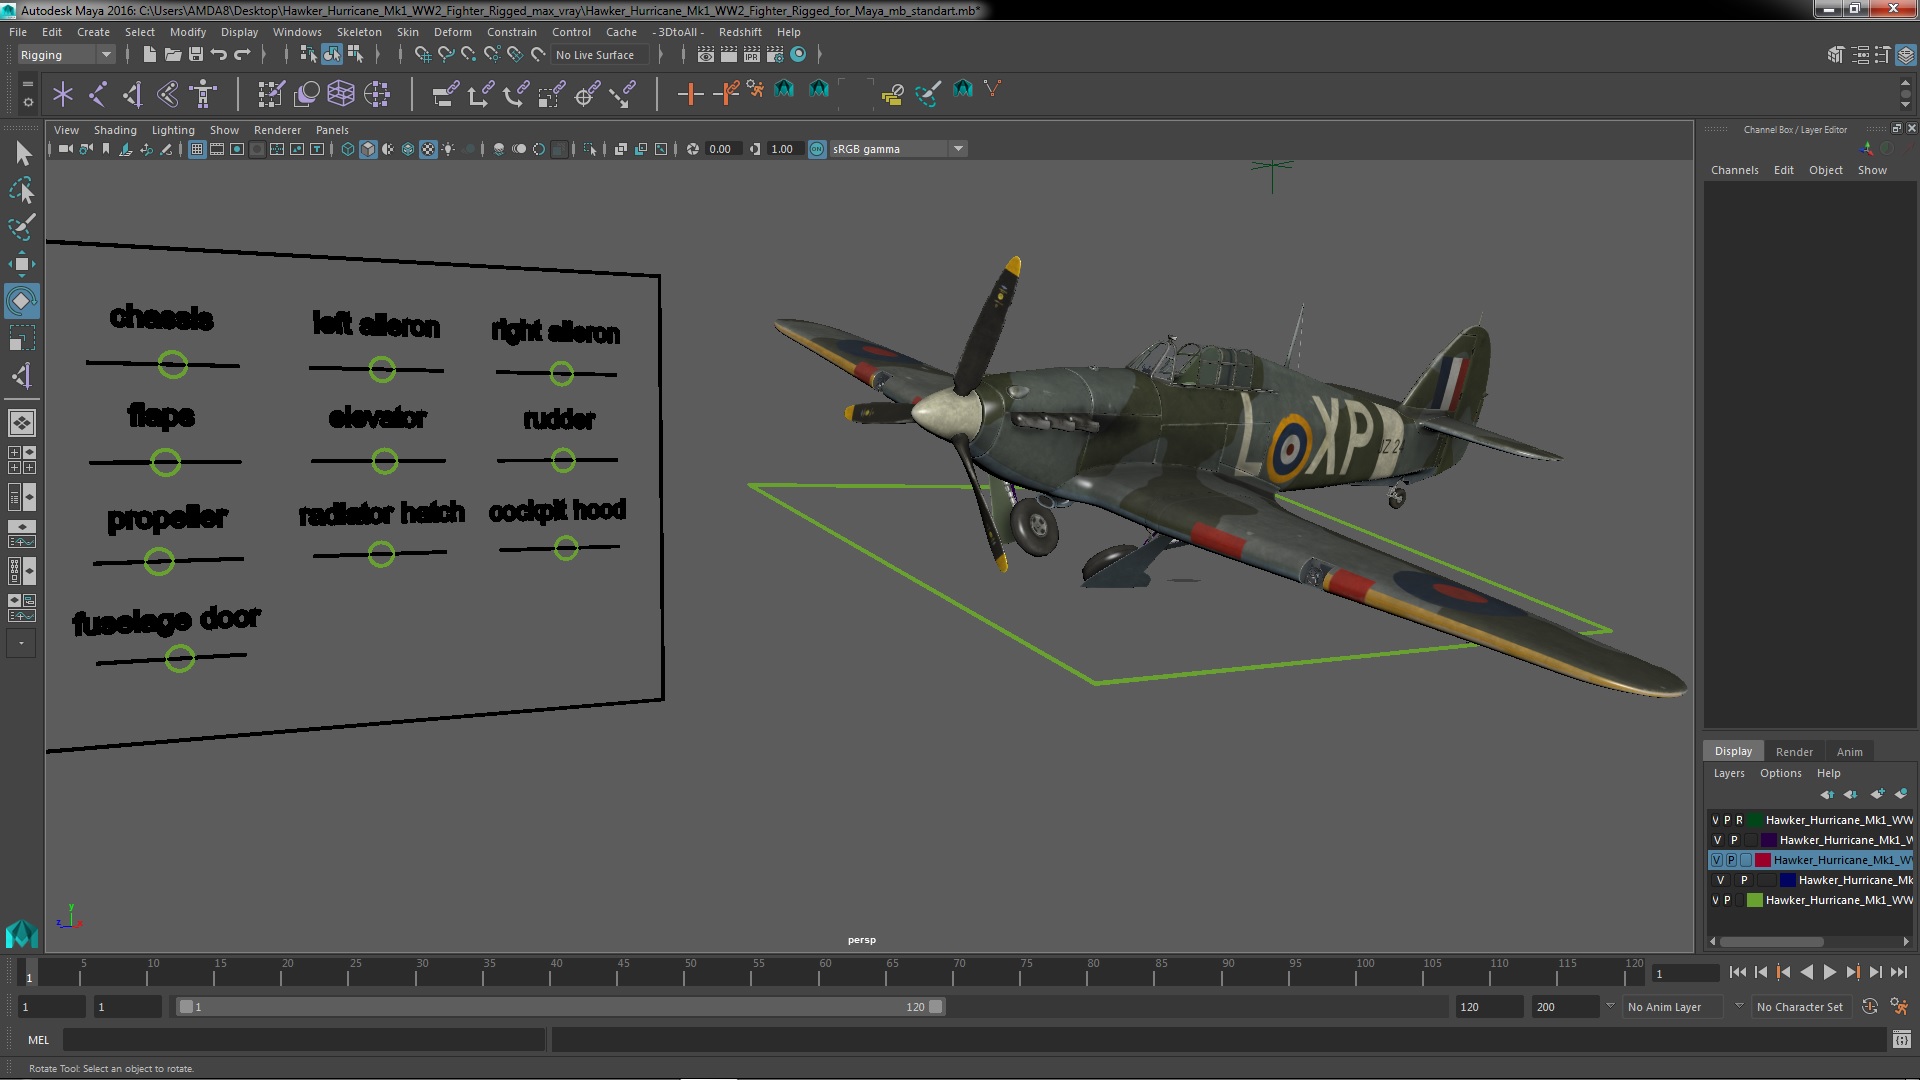Redo the last action
Screen dimensions: 1920x1080
242,55
